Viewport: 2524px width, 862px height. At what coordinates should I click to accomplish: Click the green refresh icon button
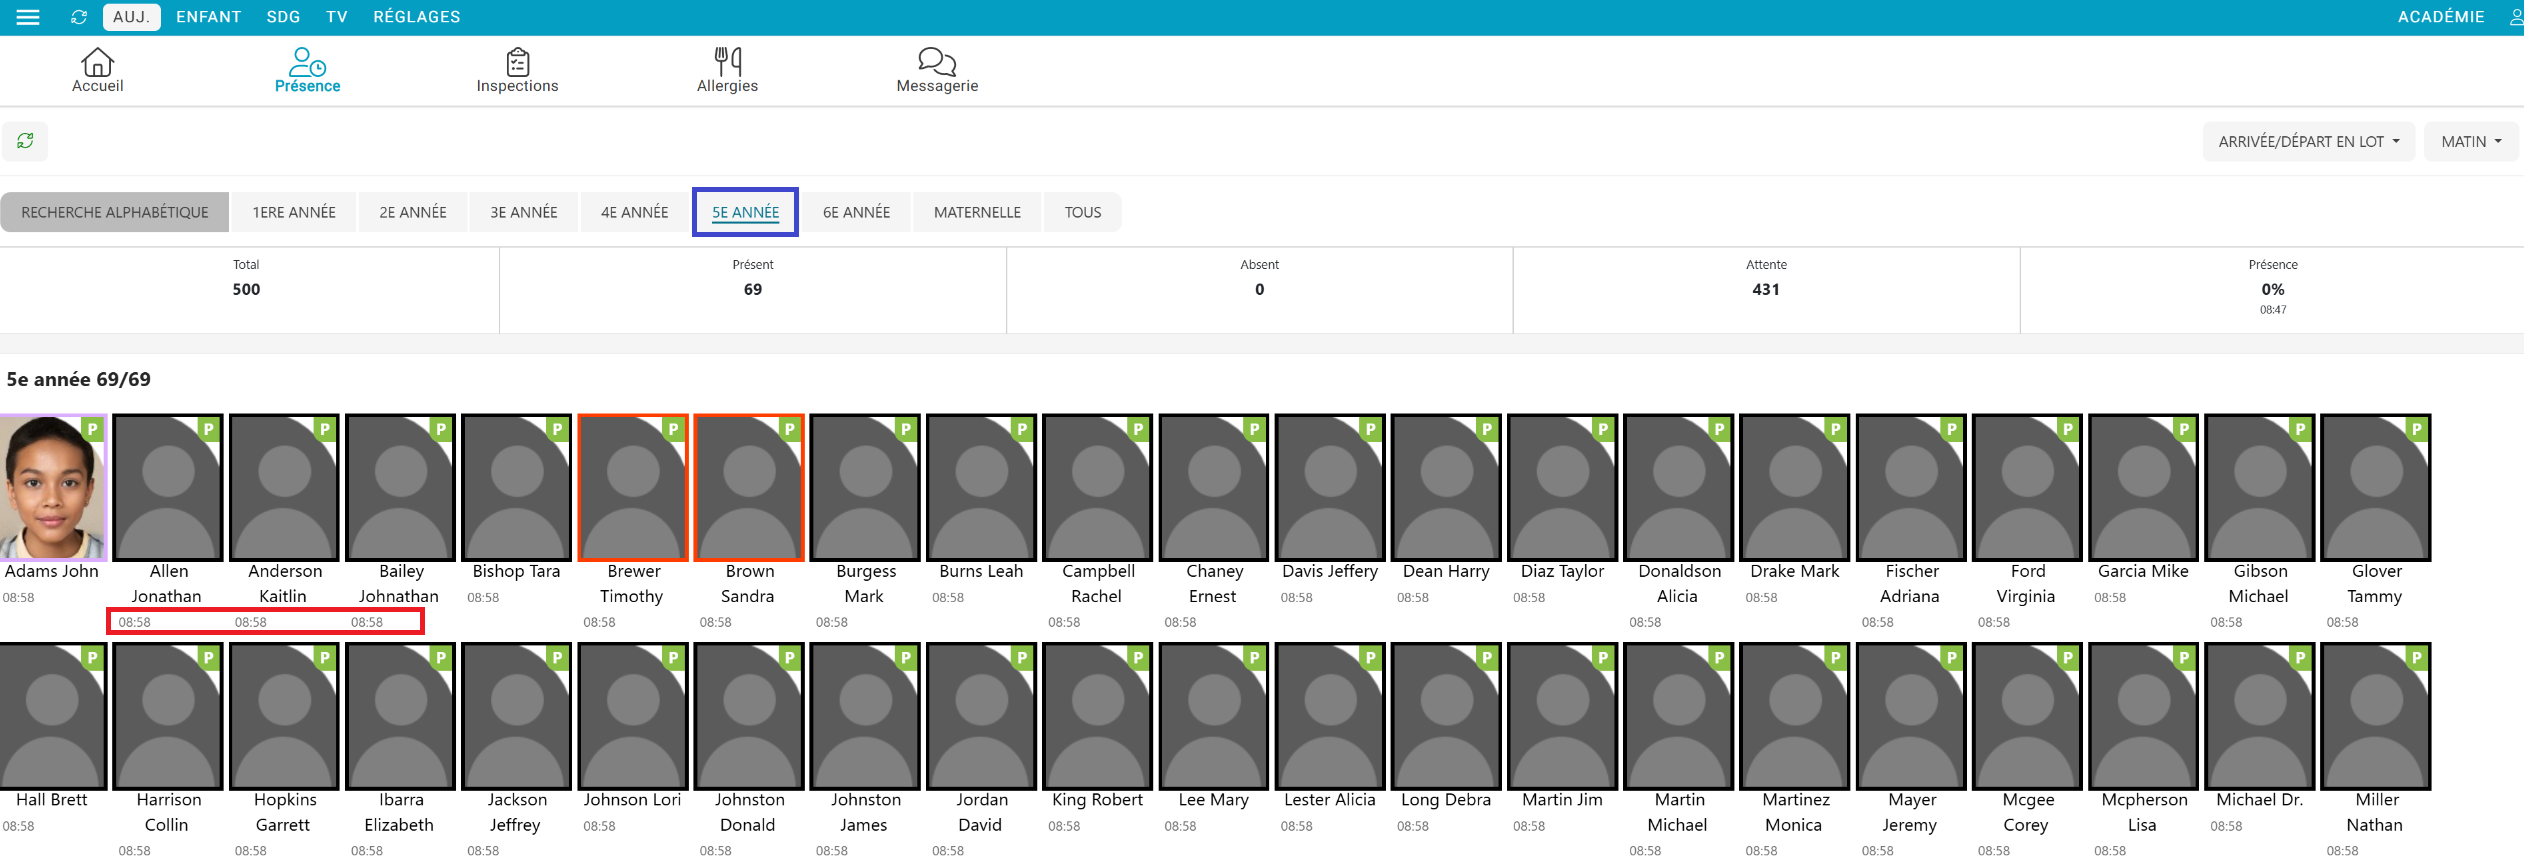pyautogui.click(x=25, y=141)
